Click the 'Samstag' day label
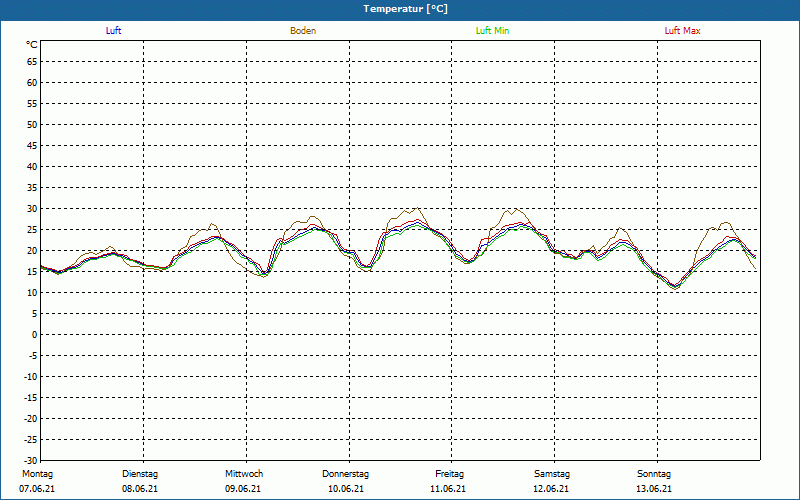The width and height of the screenshot is (800, 500). [x=552, y=474]
